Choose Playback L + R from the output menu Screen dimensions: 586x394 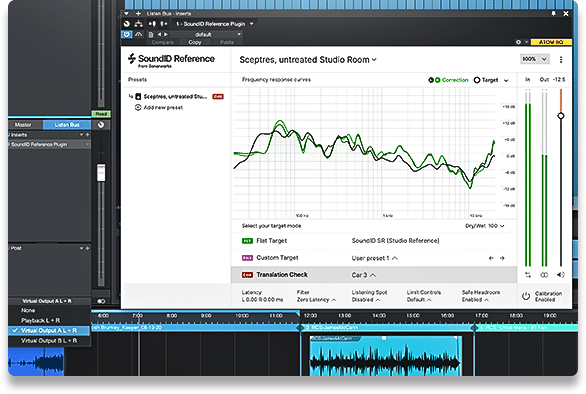coord(49,320)
